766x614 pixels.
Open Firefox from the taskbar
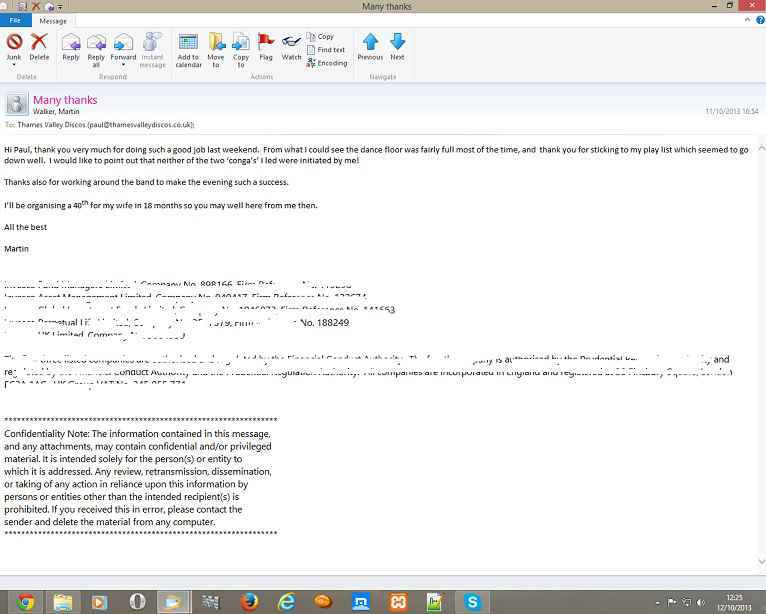click(249, 601)
